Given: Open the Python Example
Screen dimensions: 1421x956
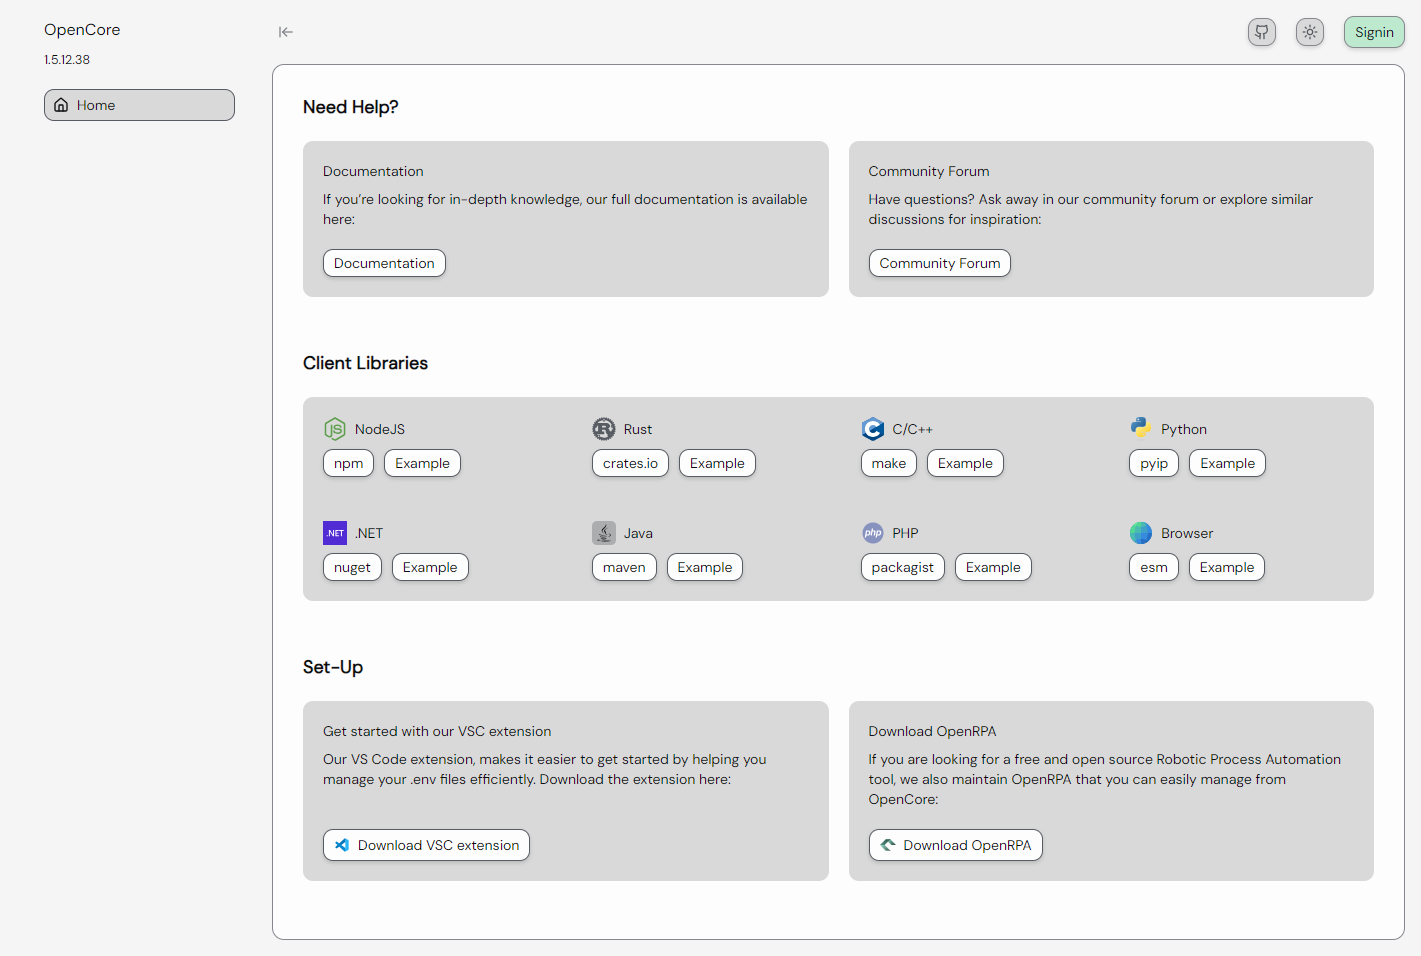Looking at the screenshot, I should tap(1227, 463).
